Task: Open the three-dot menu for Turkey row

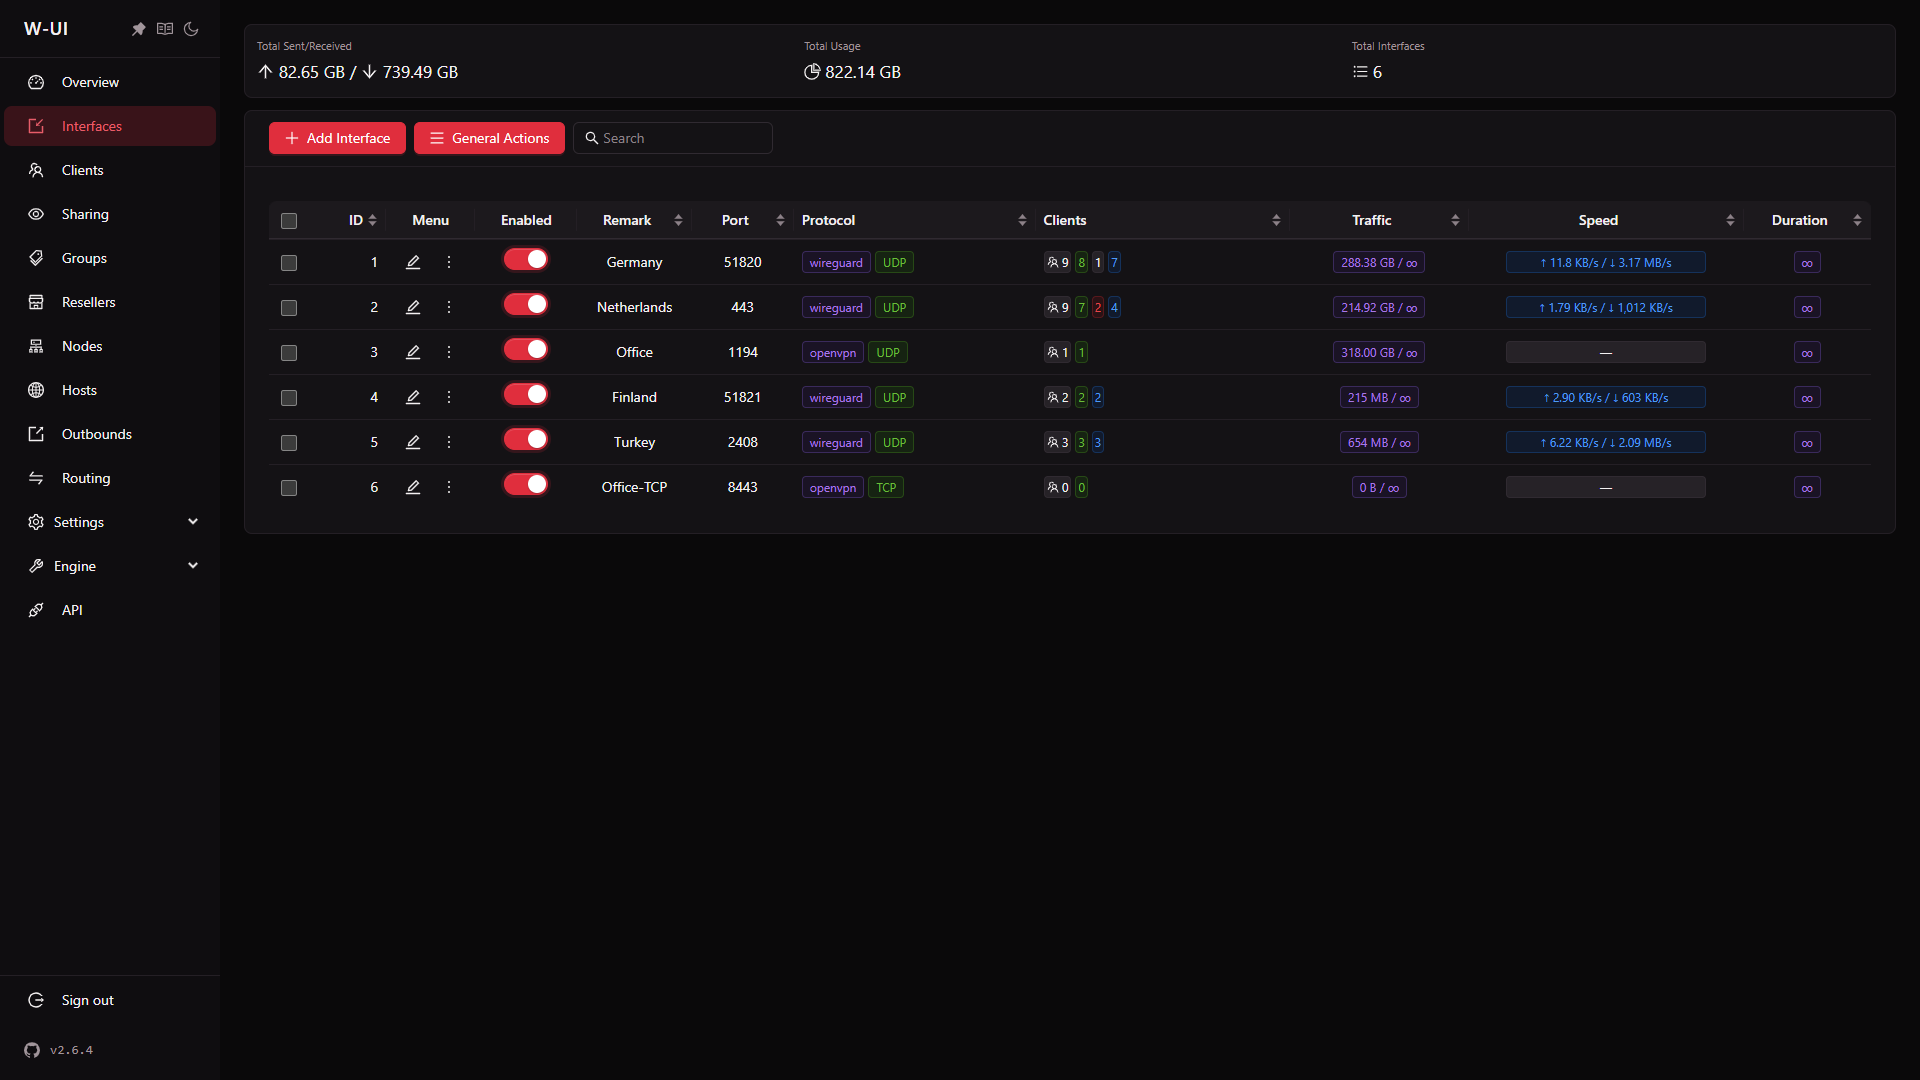Action: (x=449, y=442)
